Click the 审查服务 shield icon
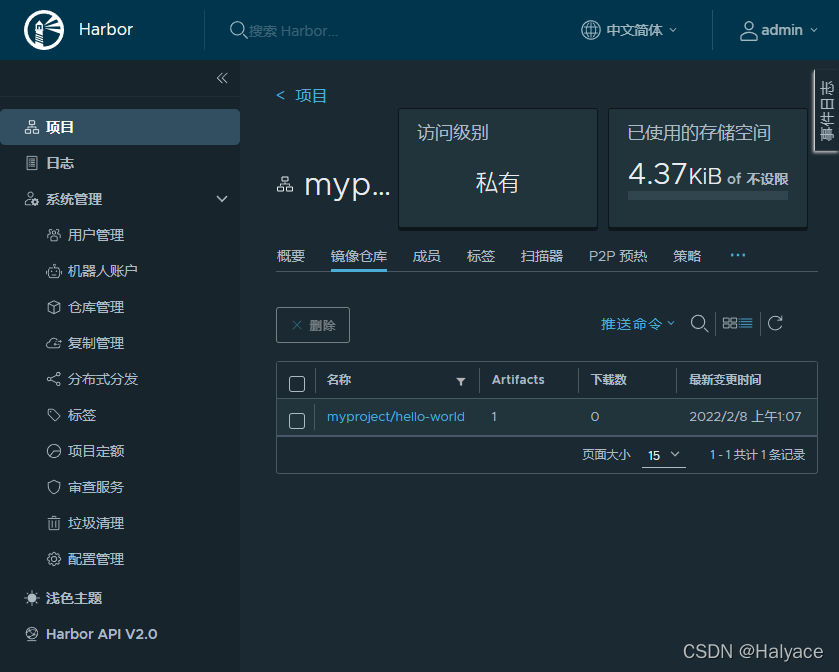 pyautogui.click(x=54, y=487)
